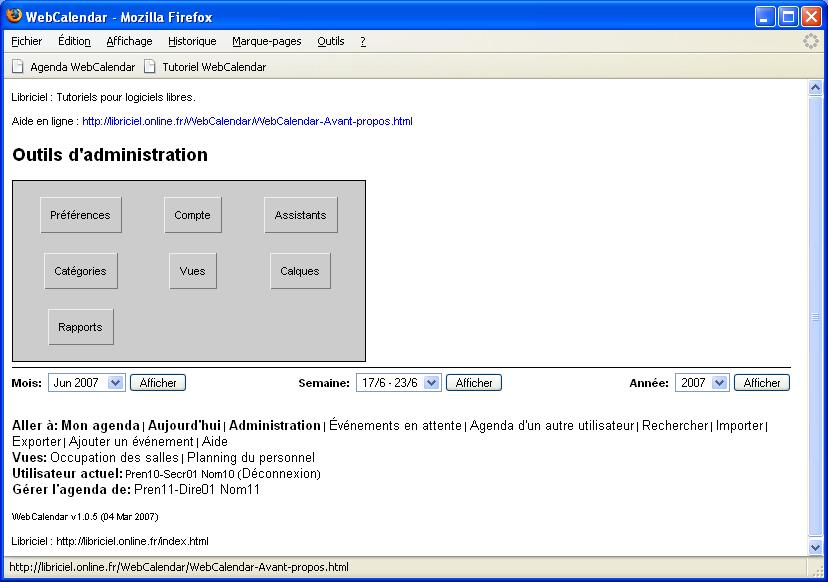The image size is (828, 582).
Task: Click the Calques button
Action: (x=300, y=271)
